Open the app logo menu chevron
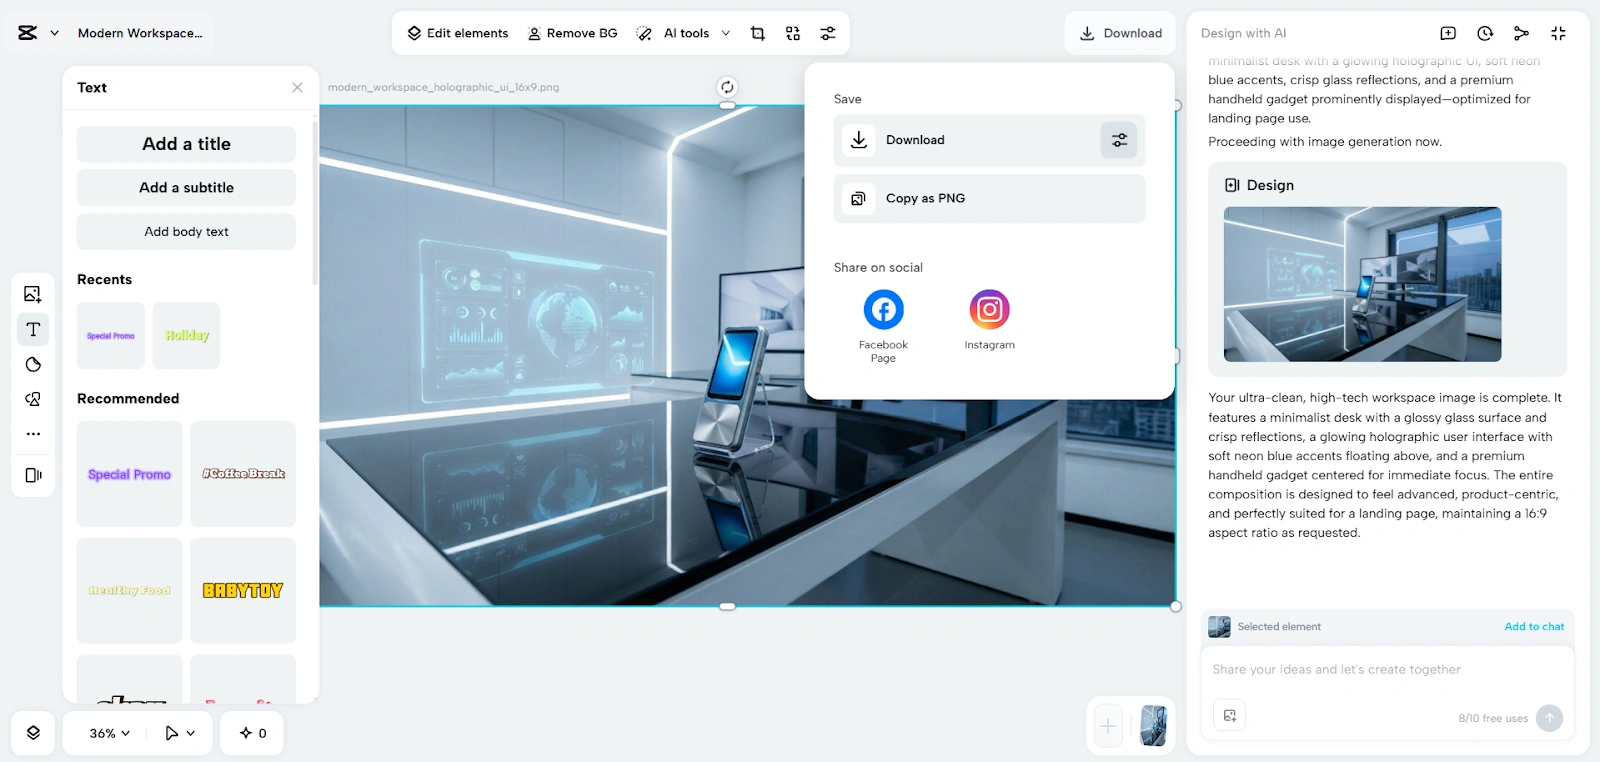The height and width of the screenshot is (762, 1600). point(55,33)
